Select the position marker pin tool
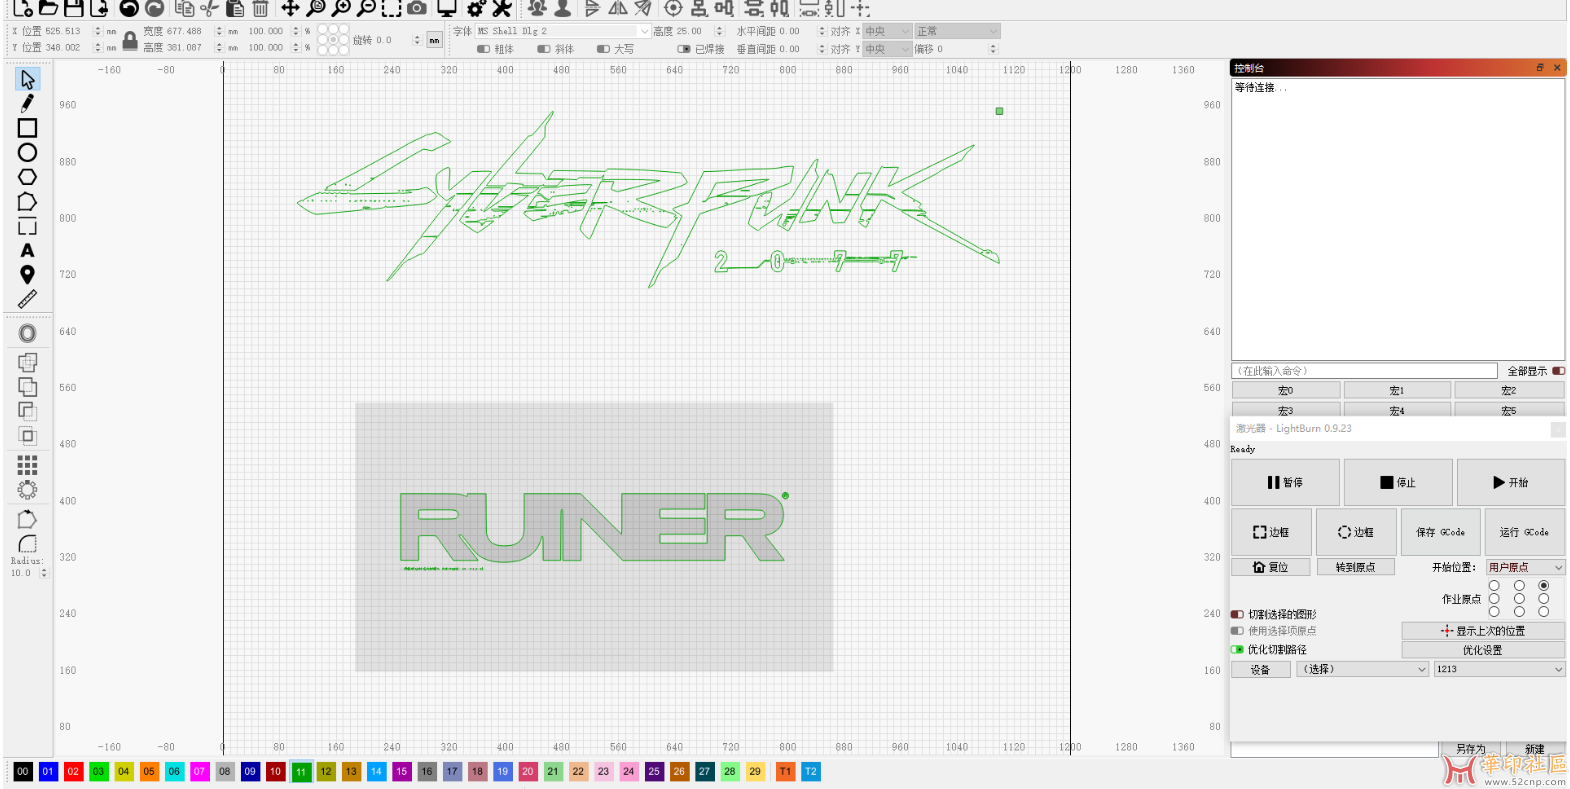The width and height of the screenshot is (1570, 789). 27,275
